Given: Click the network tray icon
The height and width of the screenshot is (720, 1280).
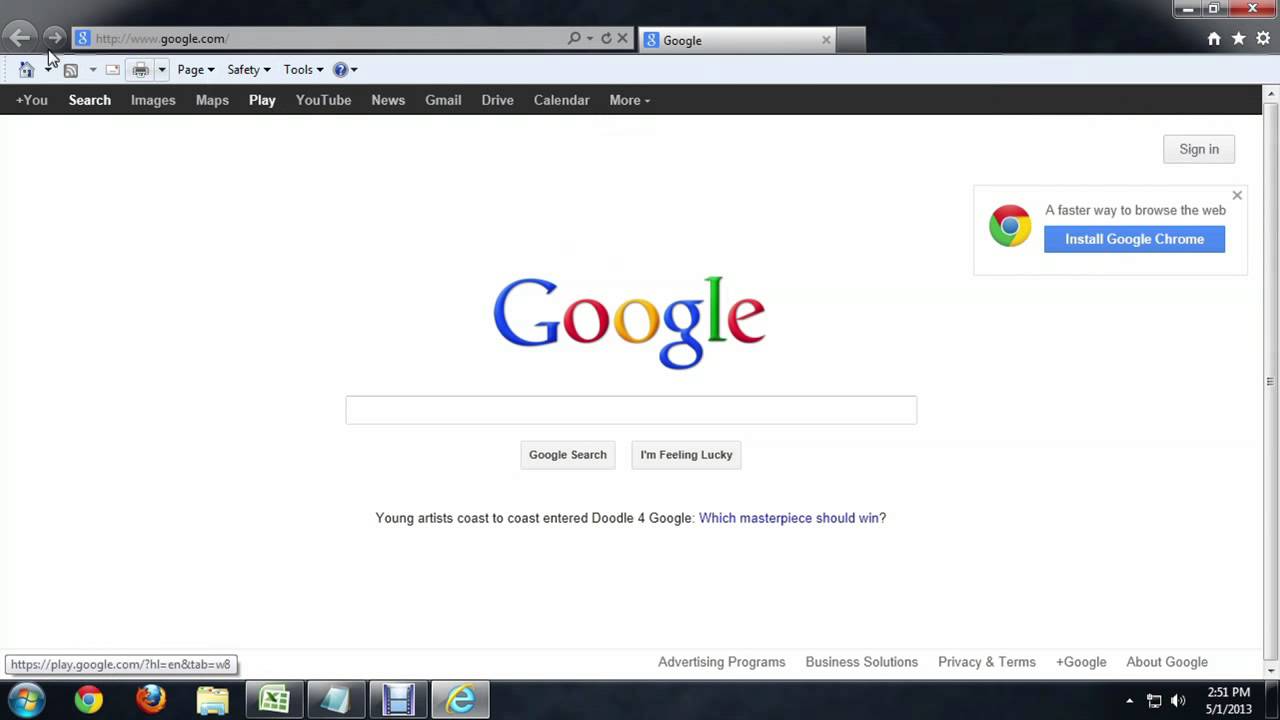Looking at the screenshot, I should (1154, 701).
